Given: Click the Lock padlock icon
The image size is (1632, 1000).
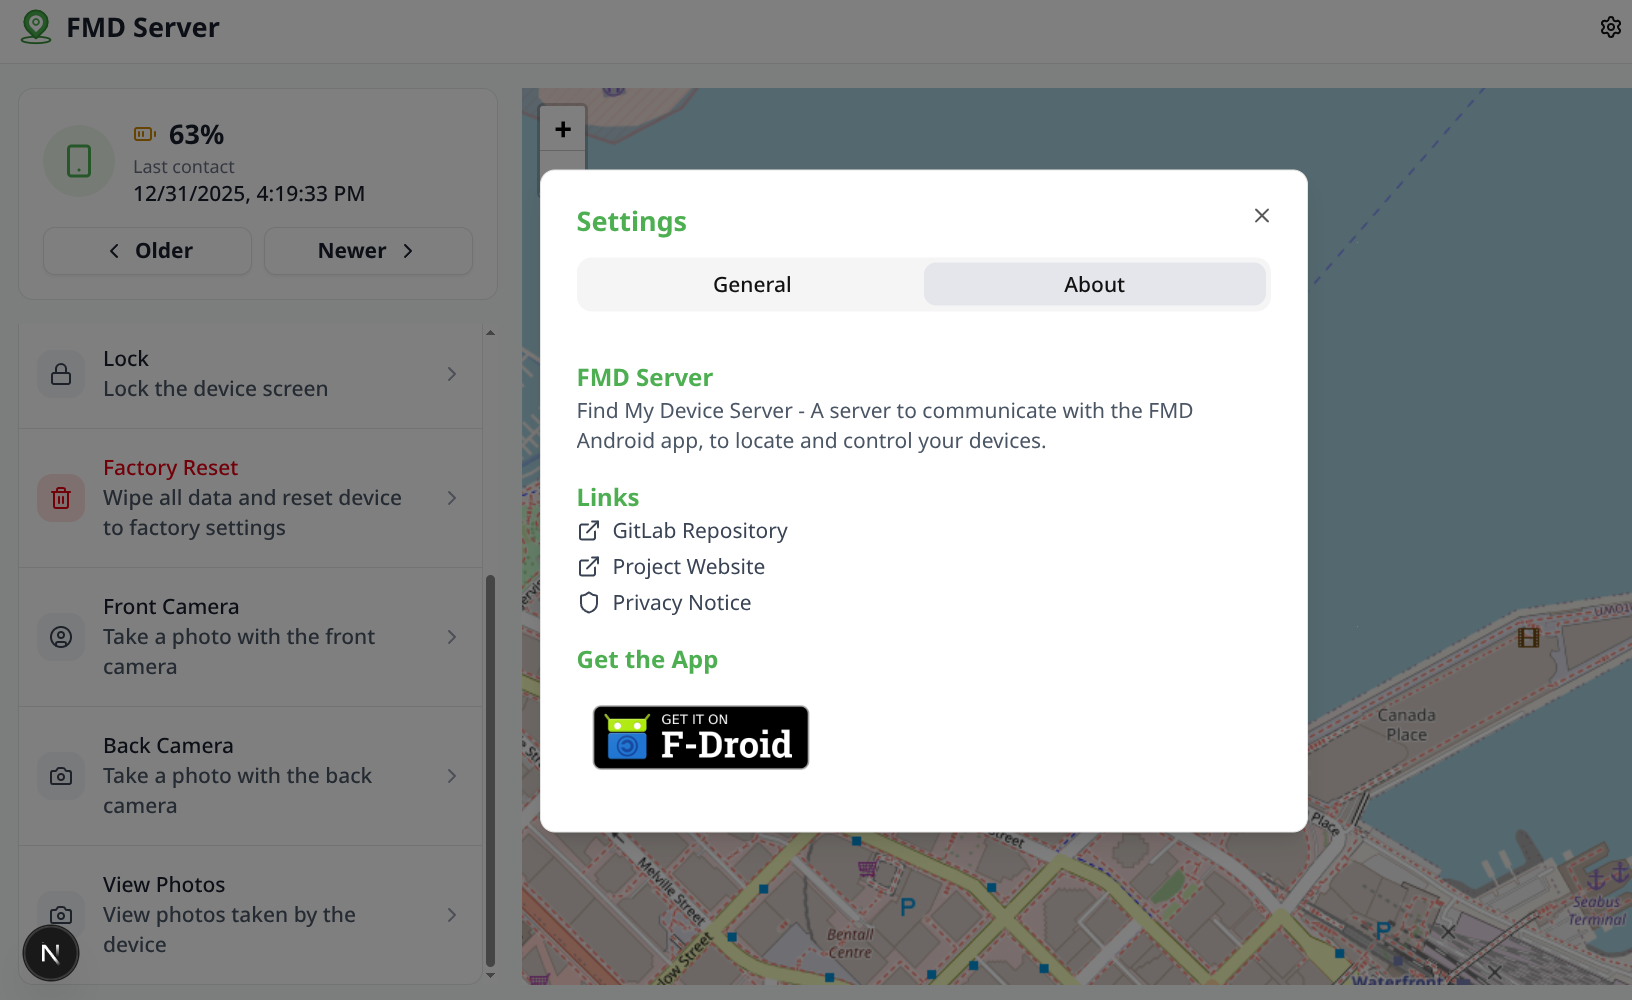Looking at the screenshot, I should coord(61,374).
